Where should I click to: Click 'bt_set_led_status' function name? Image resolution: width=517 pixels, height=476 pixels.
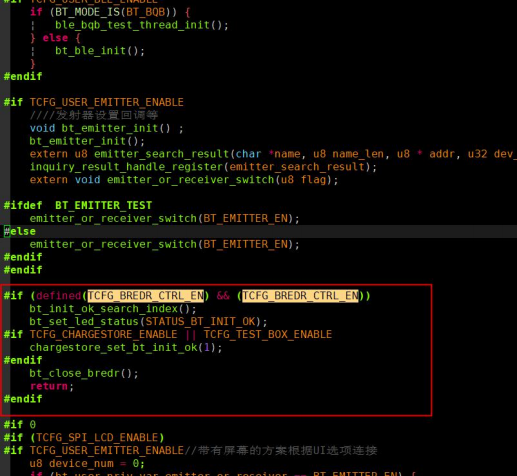(x=84, y=322)
